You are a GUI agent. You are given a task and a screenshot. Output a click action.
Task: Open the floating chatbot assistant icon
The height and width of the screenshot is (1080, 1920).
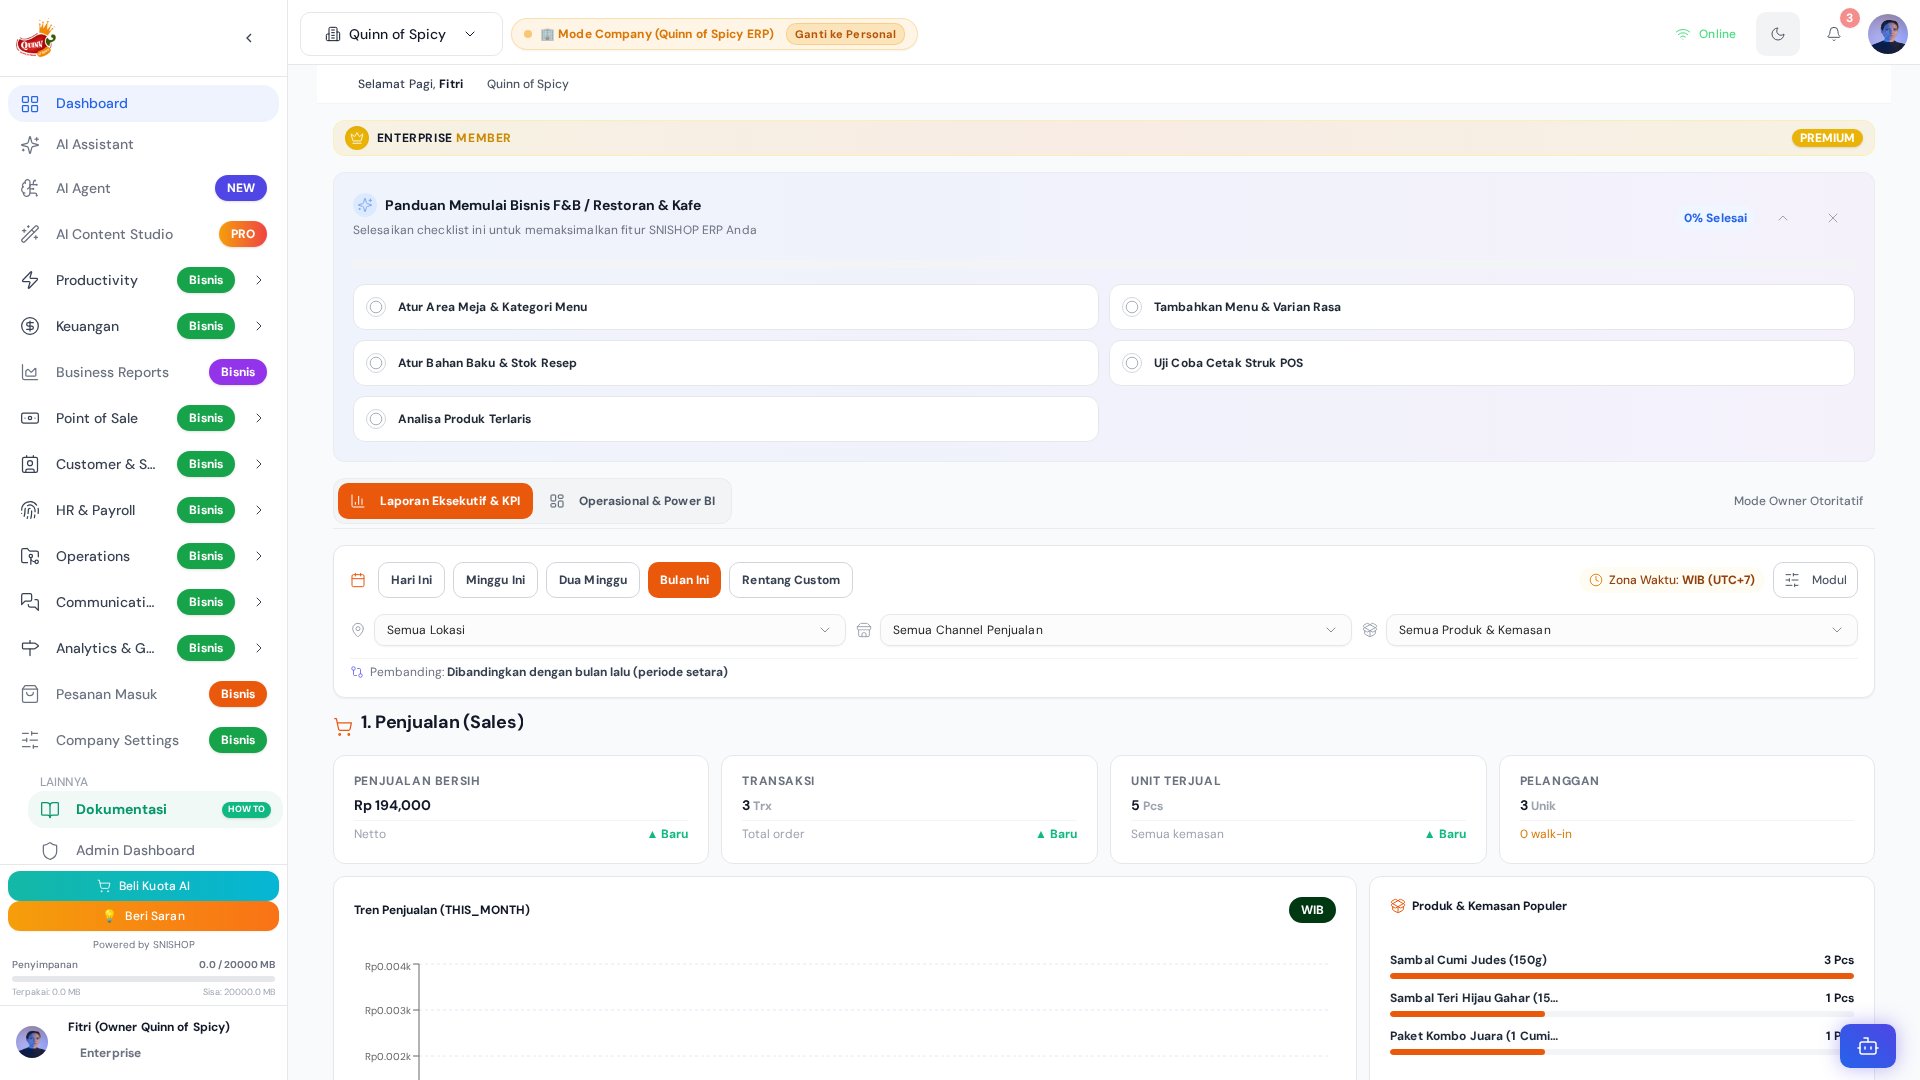1867,1046
